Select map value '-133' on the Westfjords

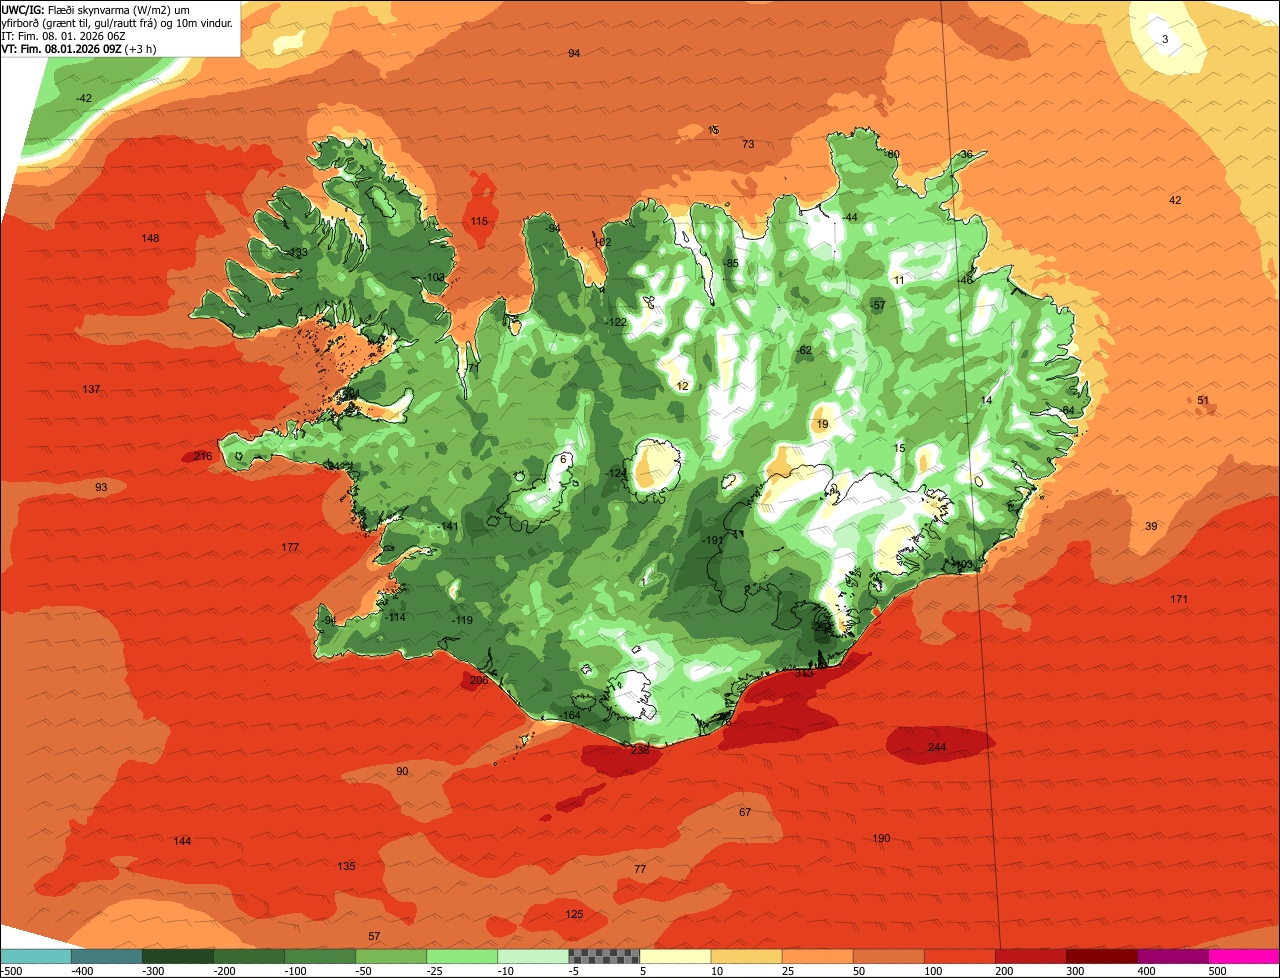click(x=297, y=253)
